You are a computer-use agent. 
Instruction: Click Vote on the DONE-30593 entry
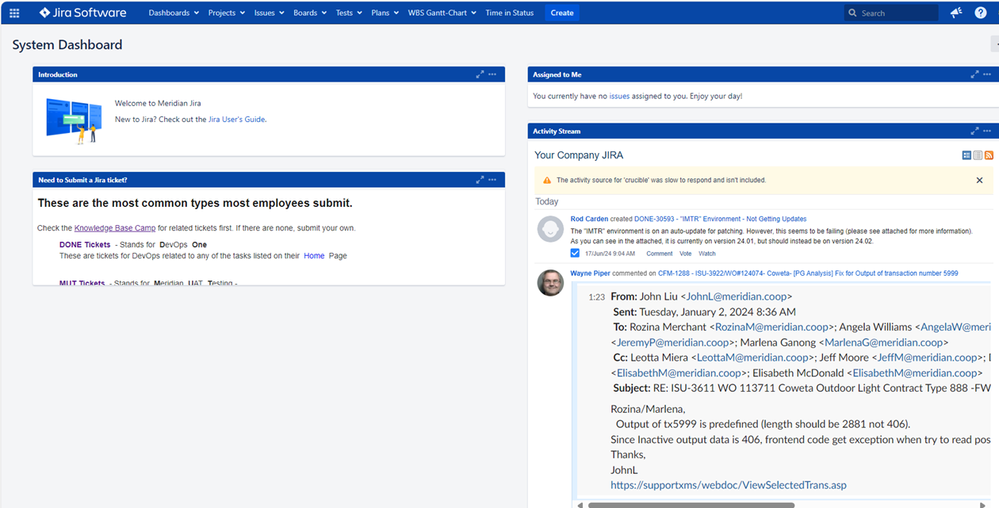686,254
